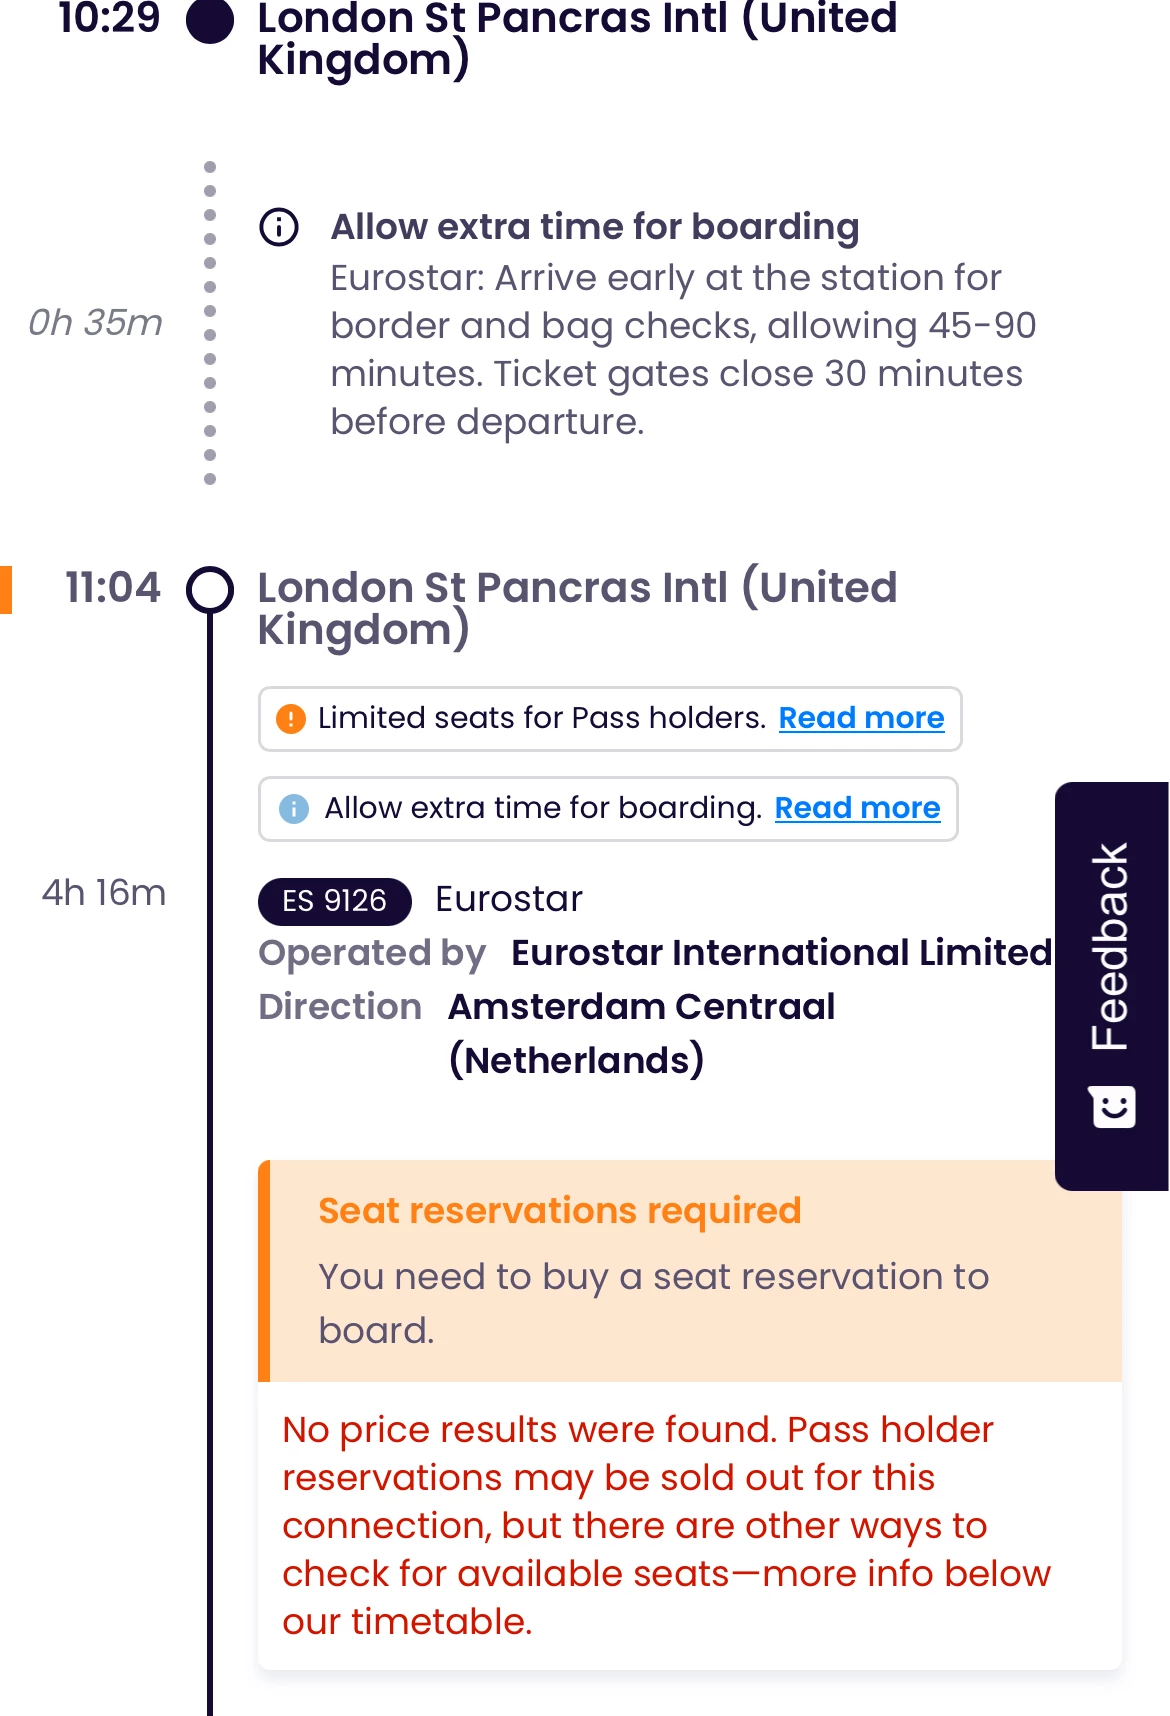Click the 10:29 London St Pancras station name
The image size is (1170, 1716).
coord(577,38)
